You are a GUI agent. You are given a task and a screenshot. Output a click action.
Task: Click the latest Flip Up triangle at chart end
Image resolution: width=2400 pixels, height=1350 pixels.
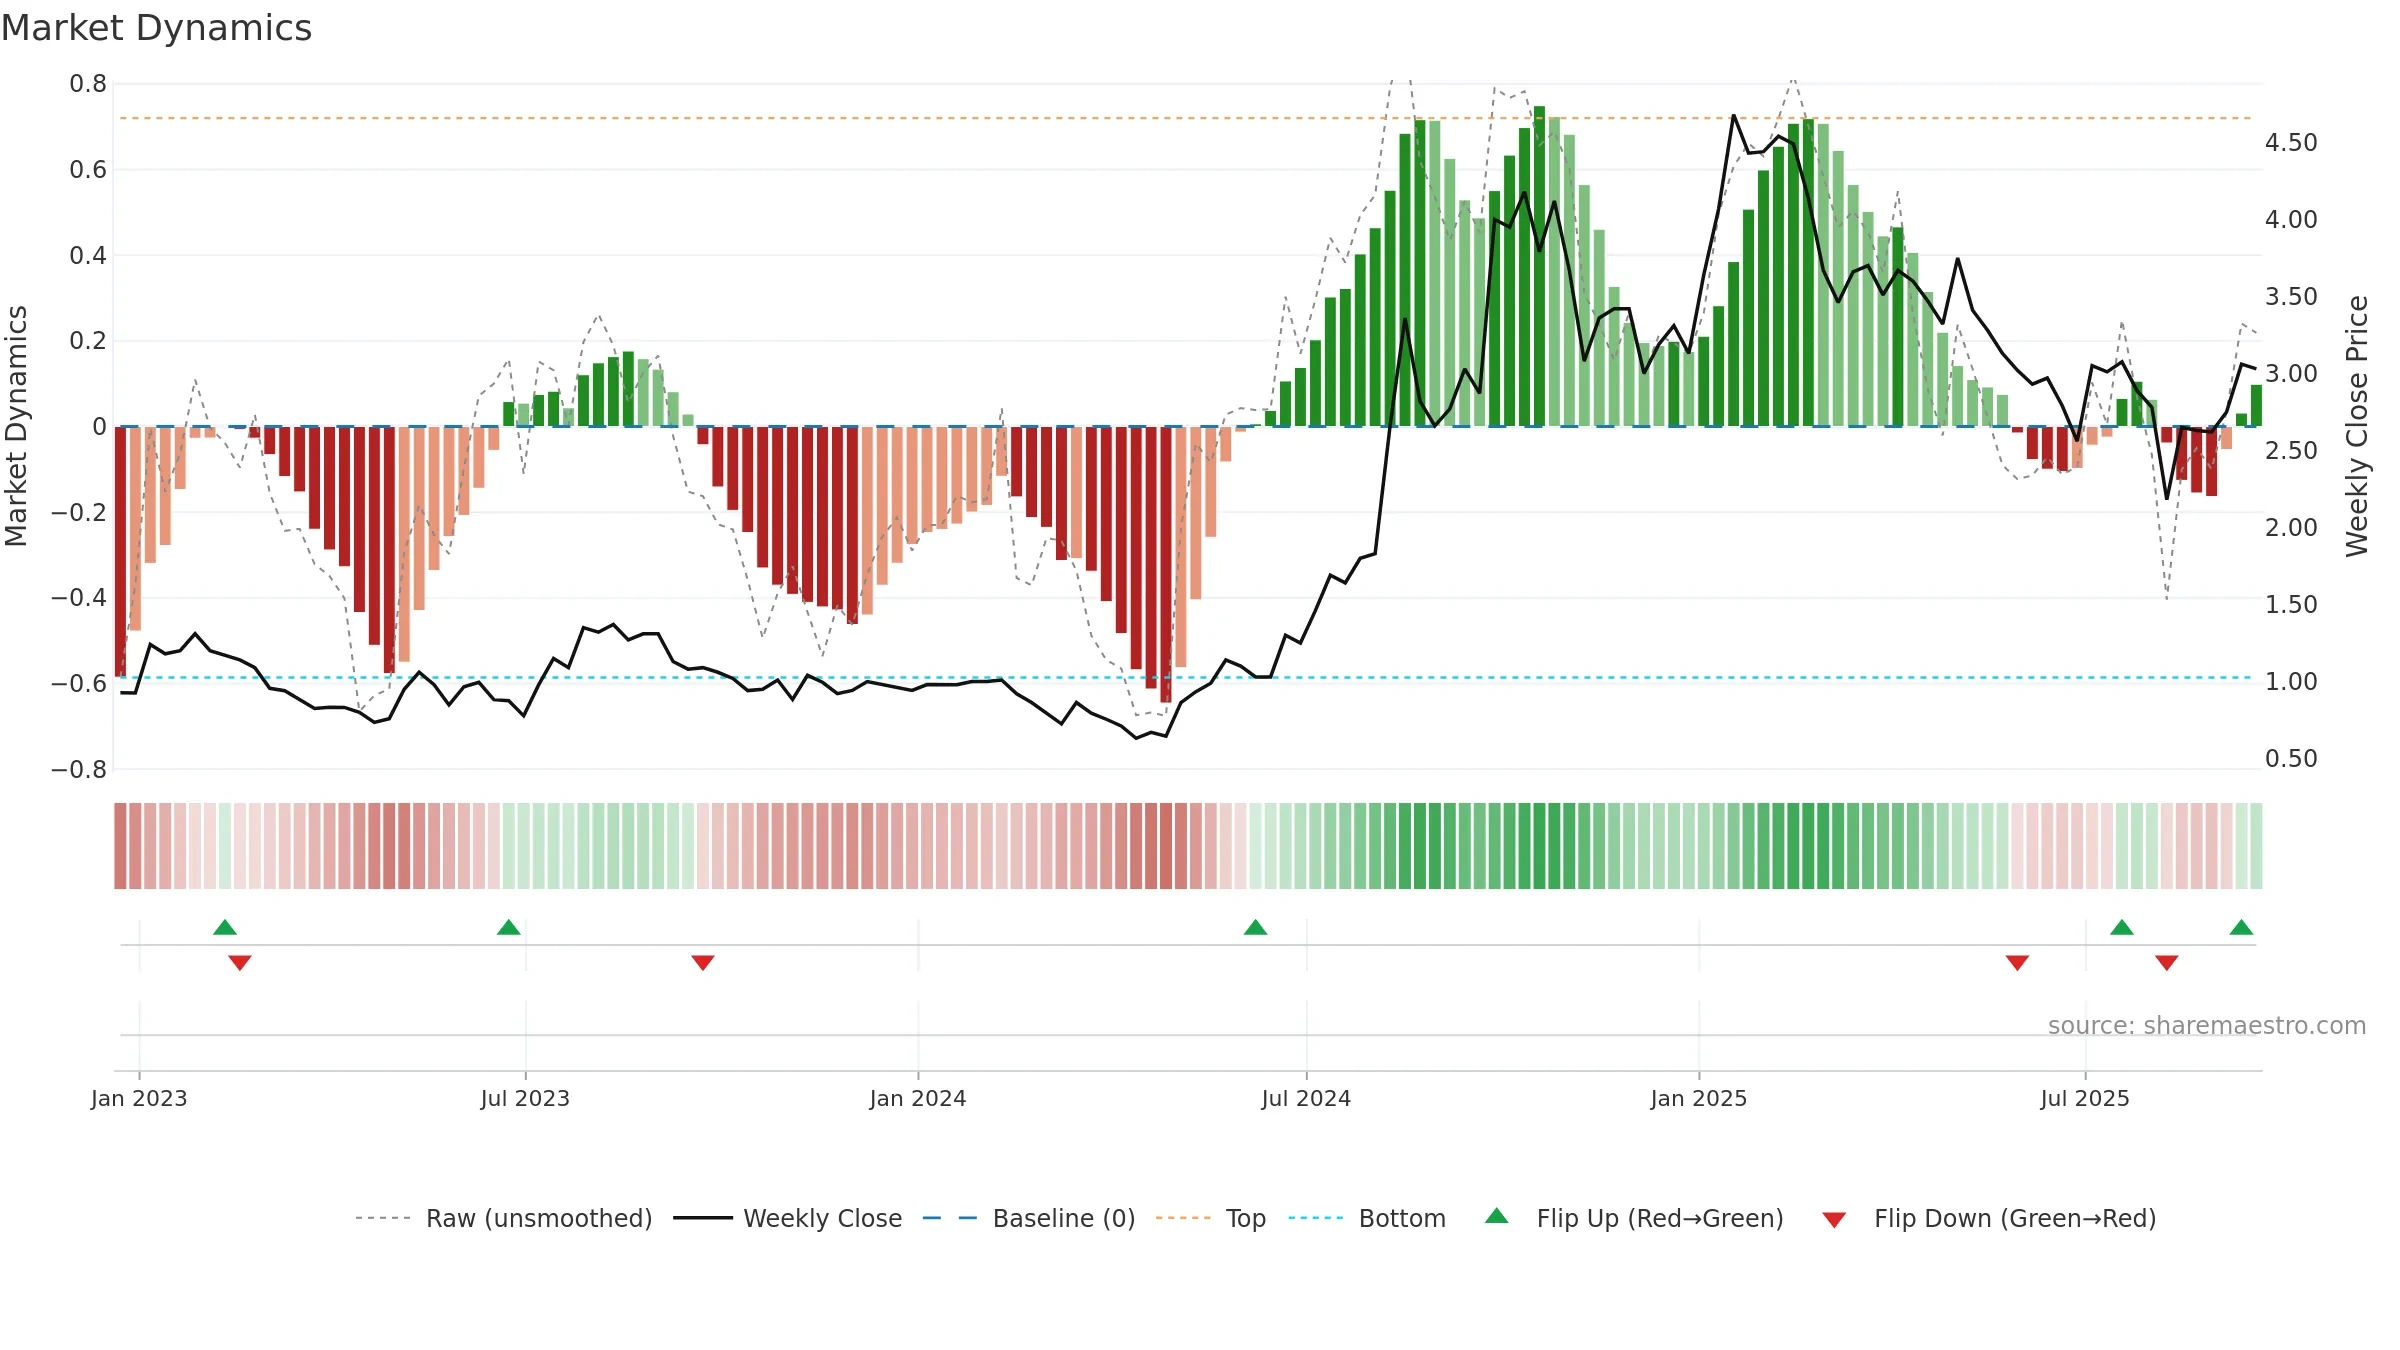(x=2242, y=928)
